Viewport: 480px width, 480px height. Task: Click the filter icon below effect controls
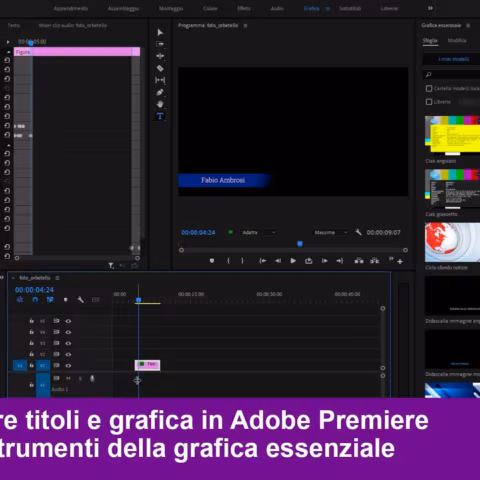point(111,266)
